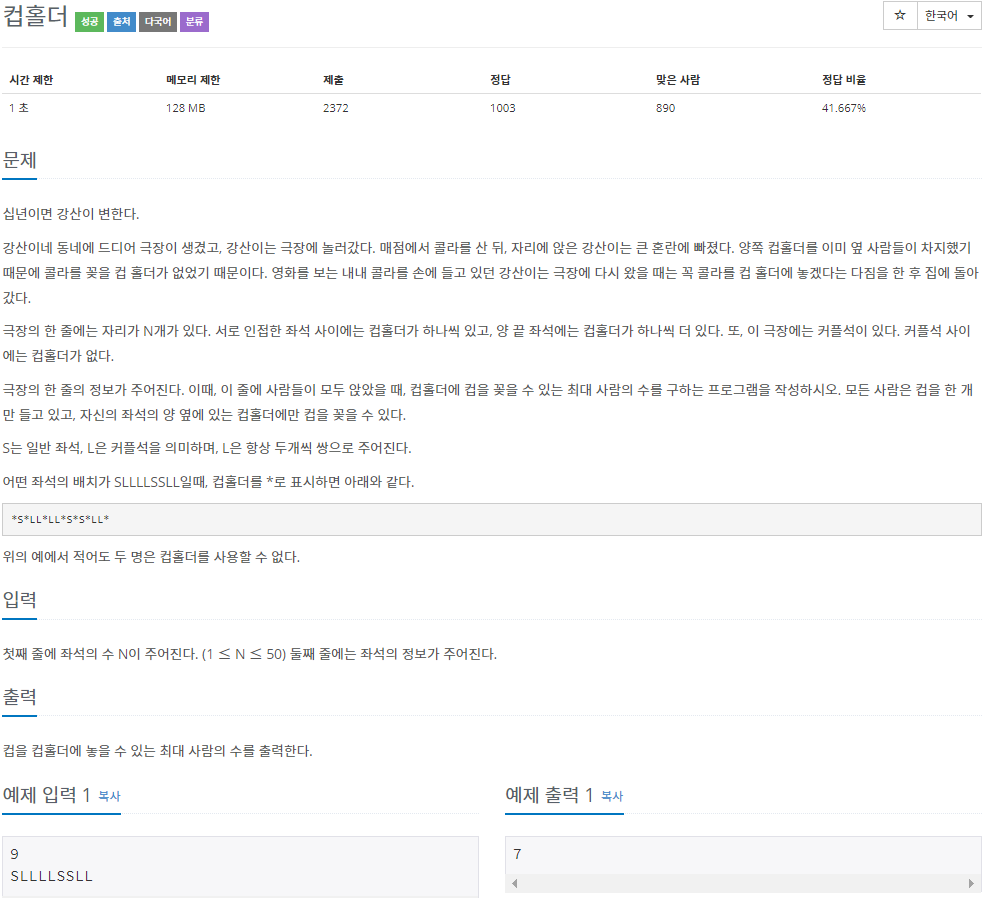Click the 출력 section heading
Image resolution: width=984 pixels, height=898 pixels.
19,697
